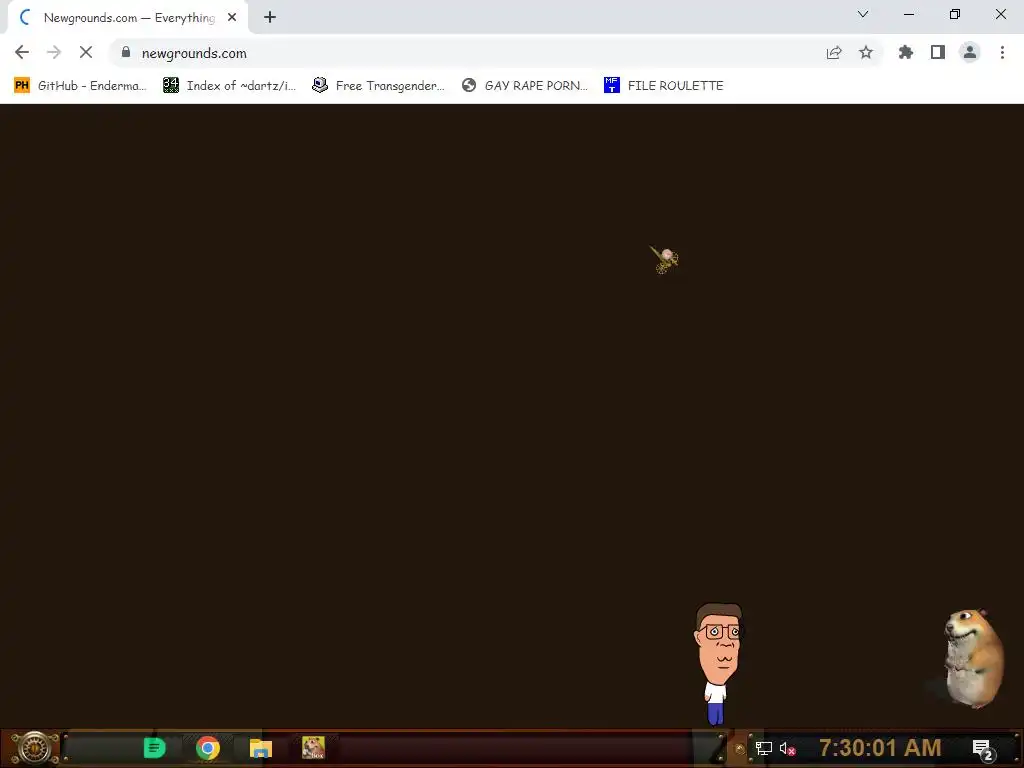
Task: Open File Explorer from the taskbar
Action: [261, 748]
